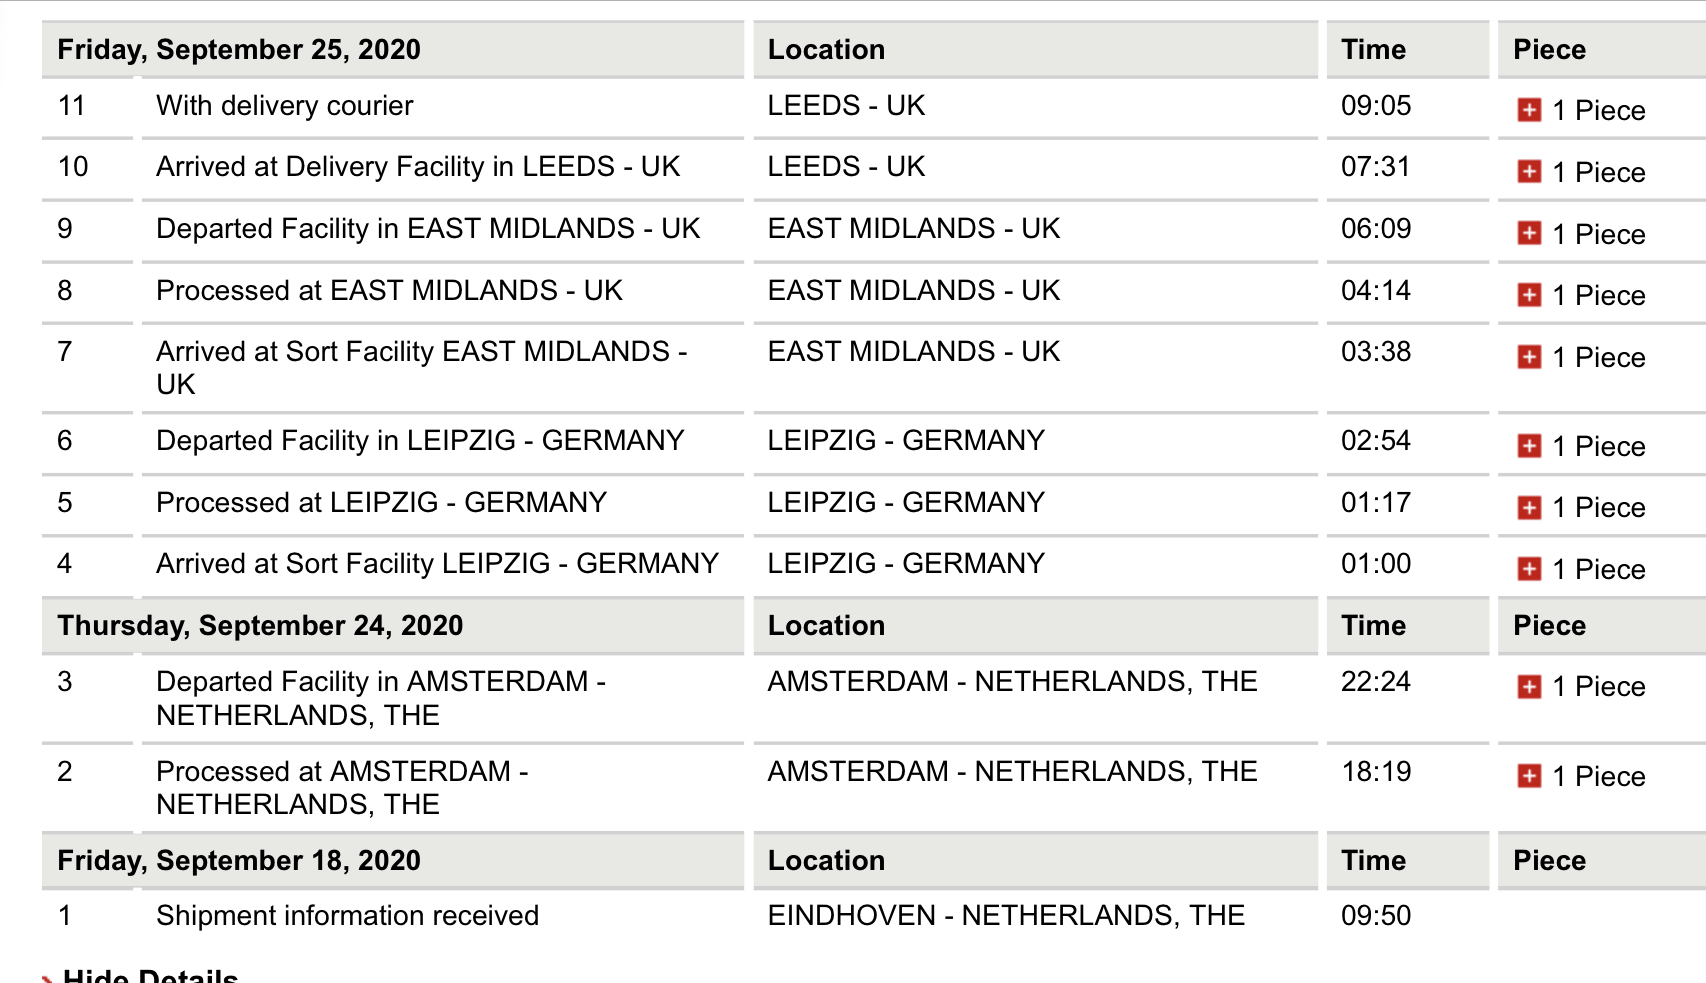Expand plus icon for Departed AMSTERDAM at 22:24

[x=1529, y=687]
